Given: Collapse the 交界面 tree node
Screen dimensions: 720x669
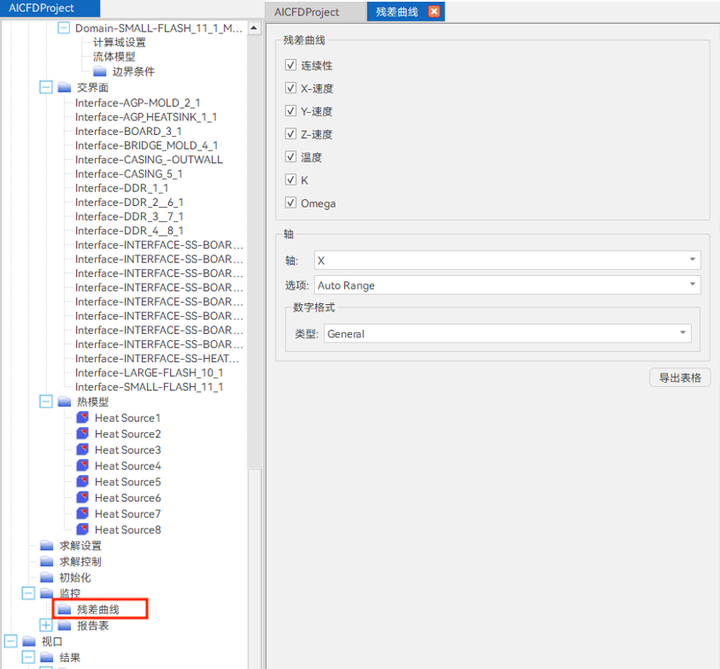Looking at the screenshot, I should pyautogui.click(x=46, y=87).
